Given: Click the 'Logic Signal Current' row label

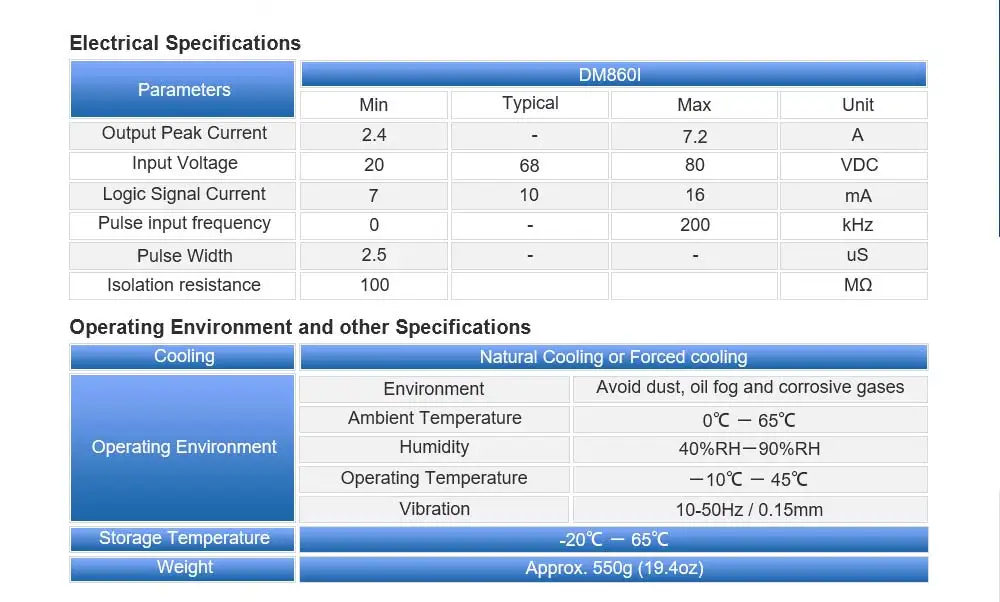Looking at the screenshot, I should tap(182, 195).
